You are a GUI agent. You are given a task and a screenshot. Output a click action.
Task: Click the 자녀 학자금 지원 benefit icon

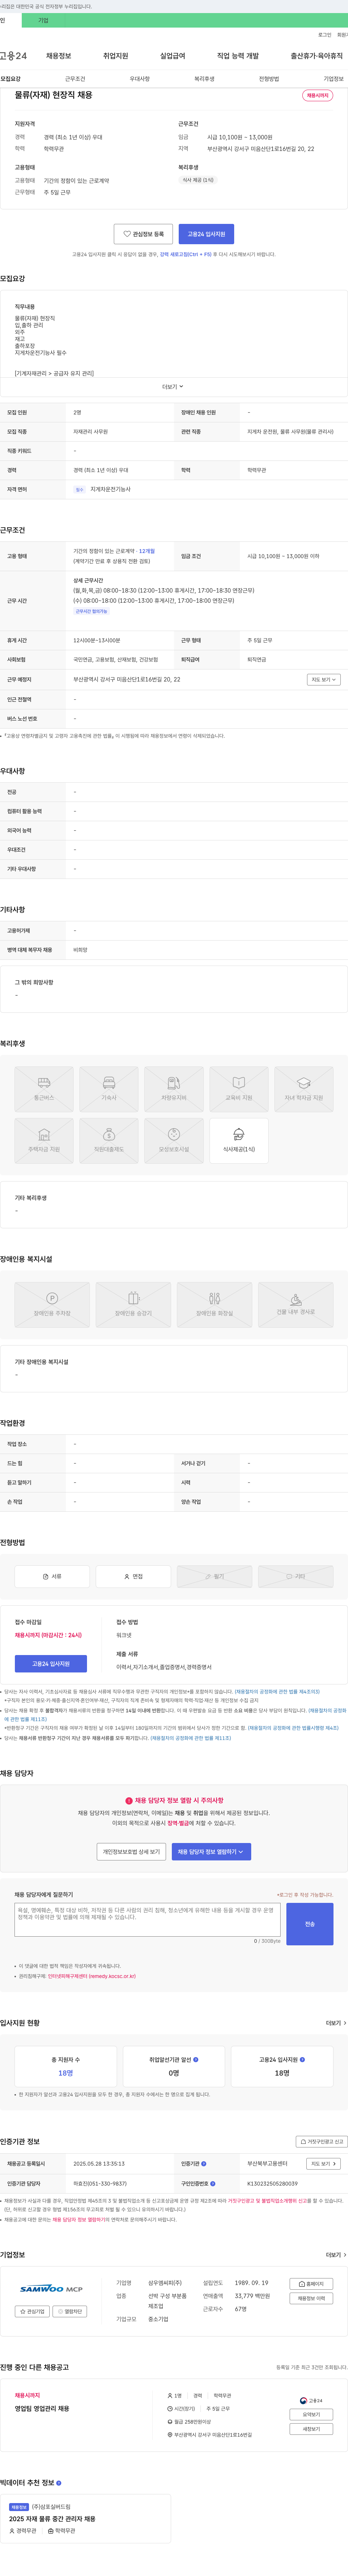coord(304,1089)
